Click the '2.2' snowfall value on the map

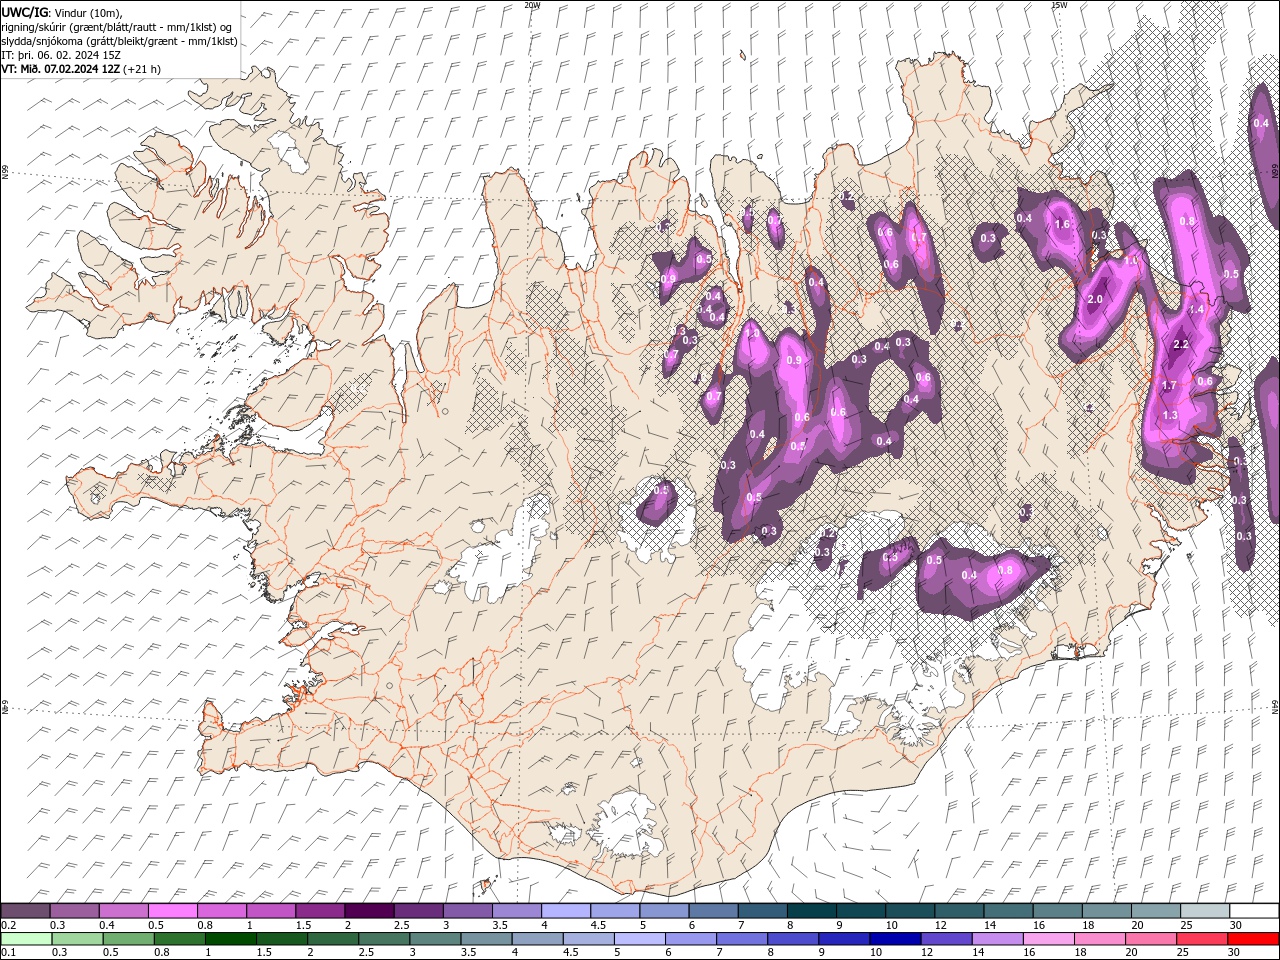coord(1180,345)
